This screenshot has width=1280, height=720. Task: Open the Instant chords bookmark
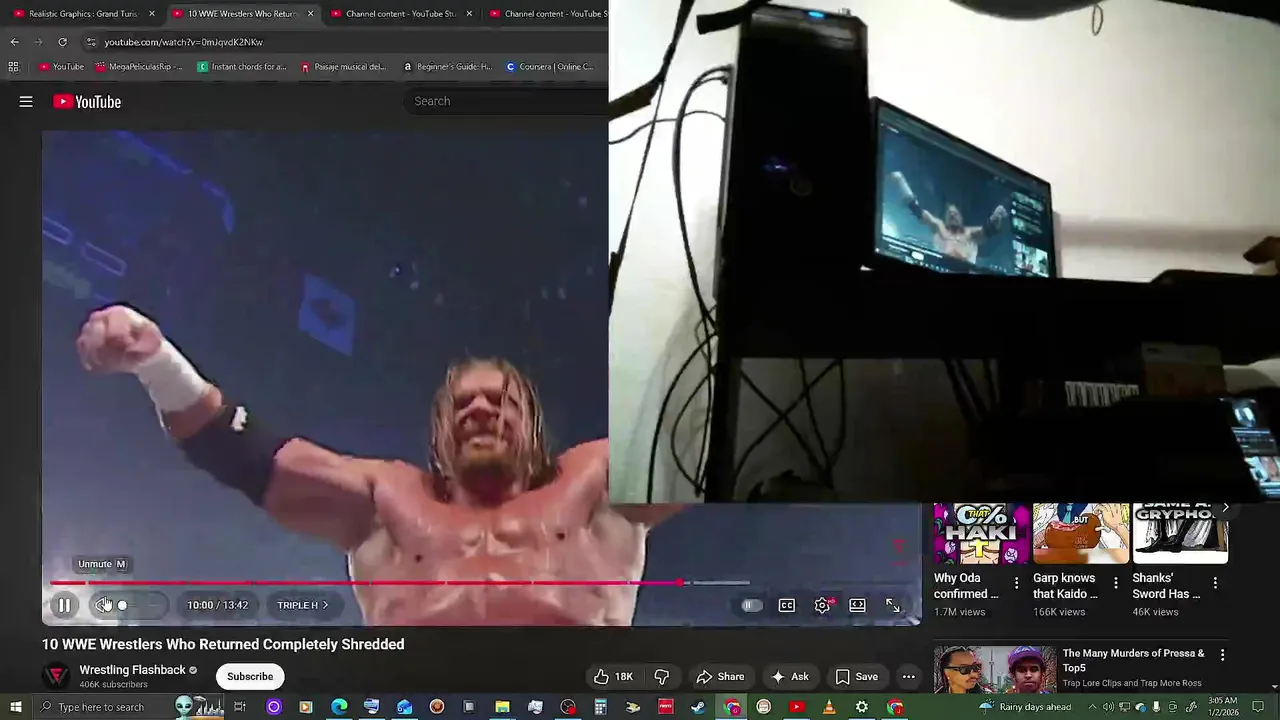242,67
